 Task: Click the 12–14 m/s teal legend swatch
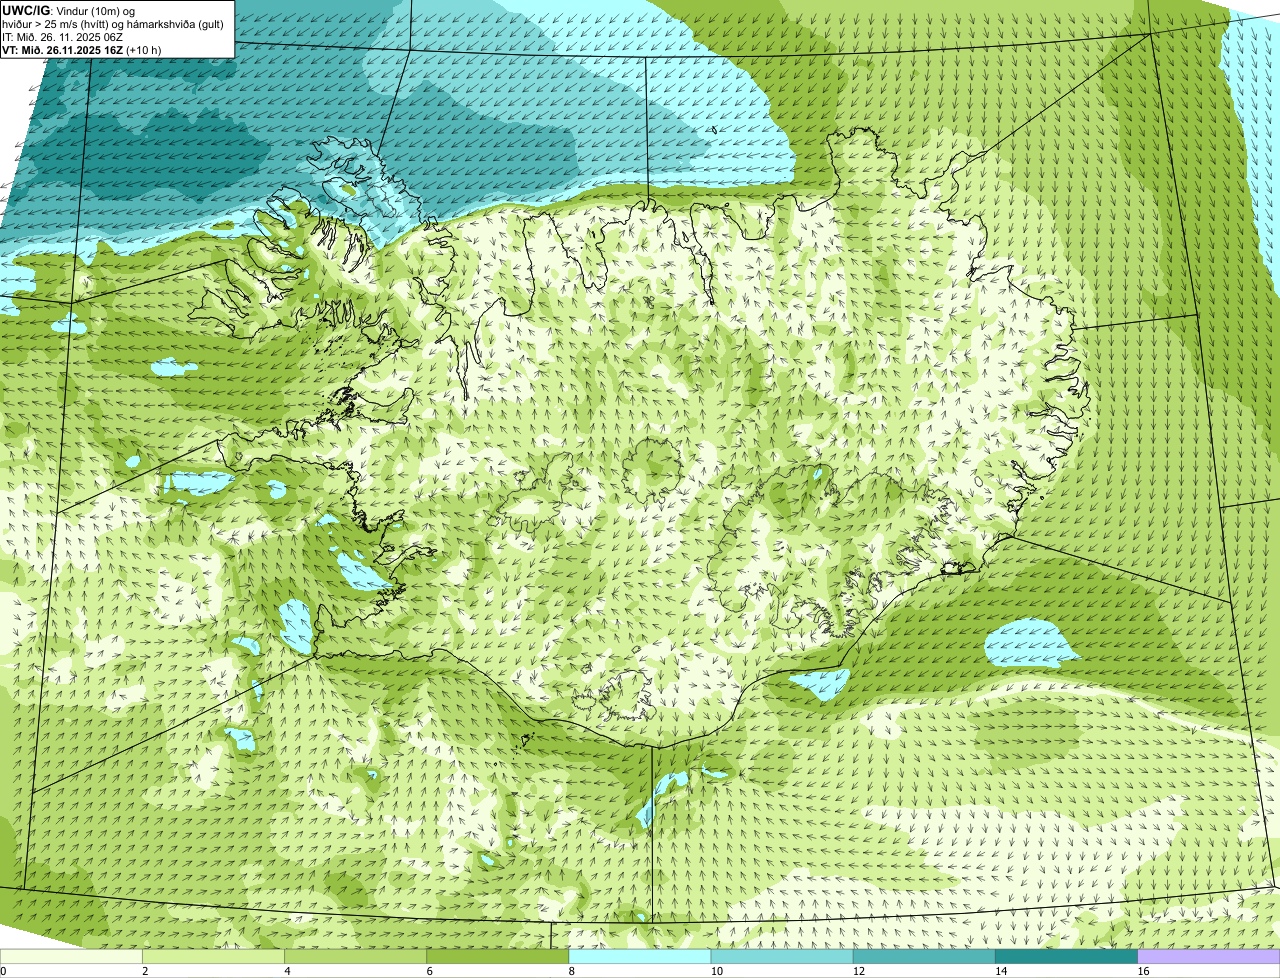click(924, 957)
